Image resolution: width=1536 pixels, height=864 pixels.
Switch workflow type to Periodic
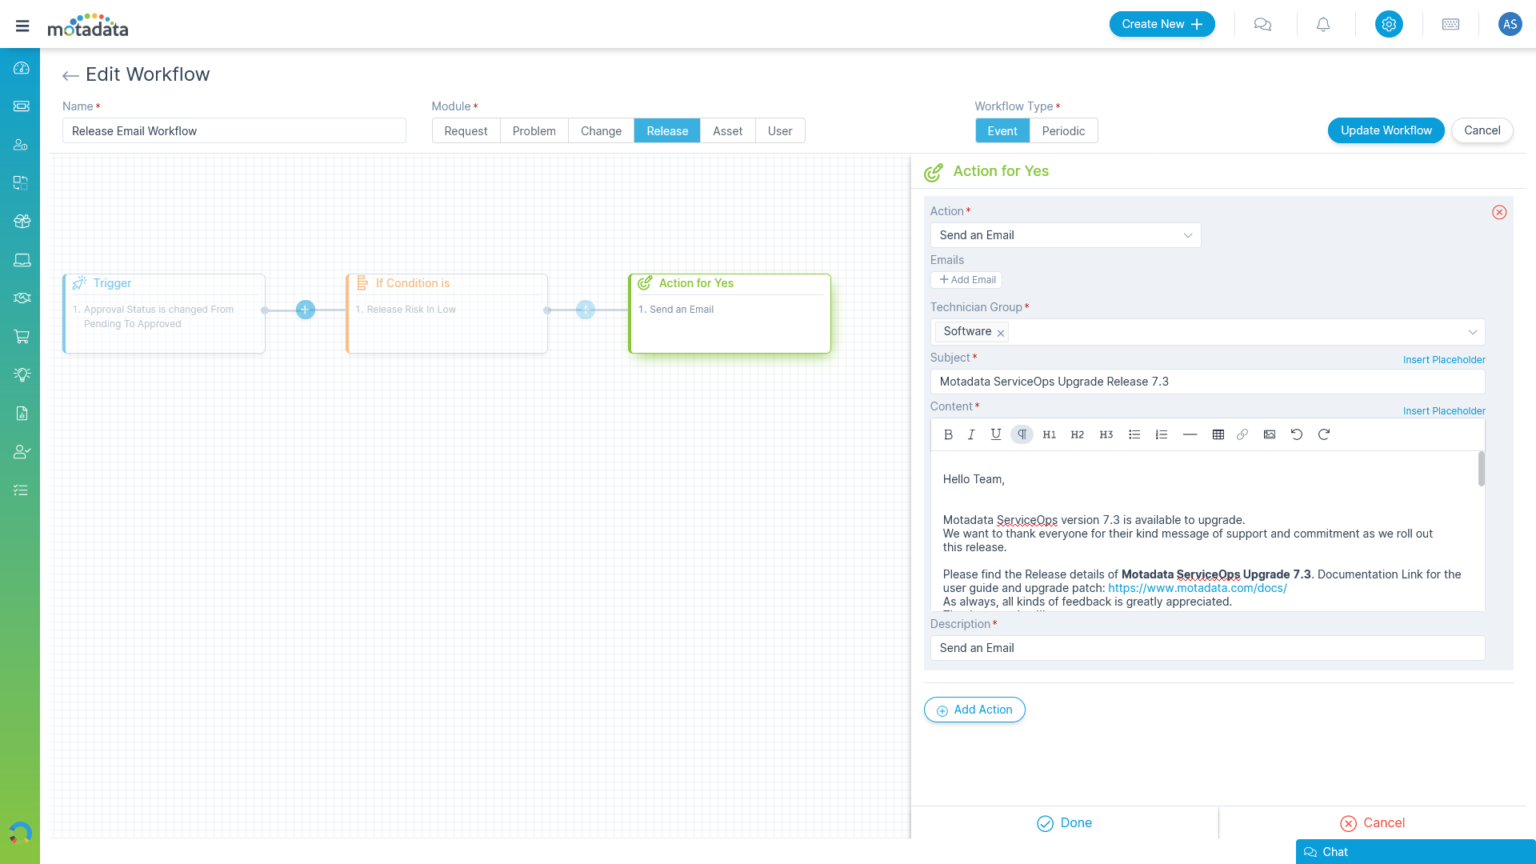tap(1063, 130)
